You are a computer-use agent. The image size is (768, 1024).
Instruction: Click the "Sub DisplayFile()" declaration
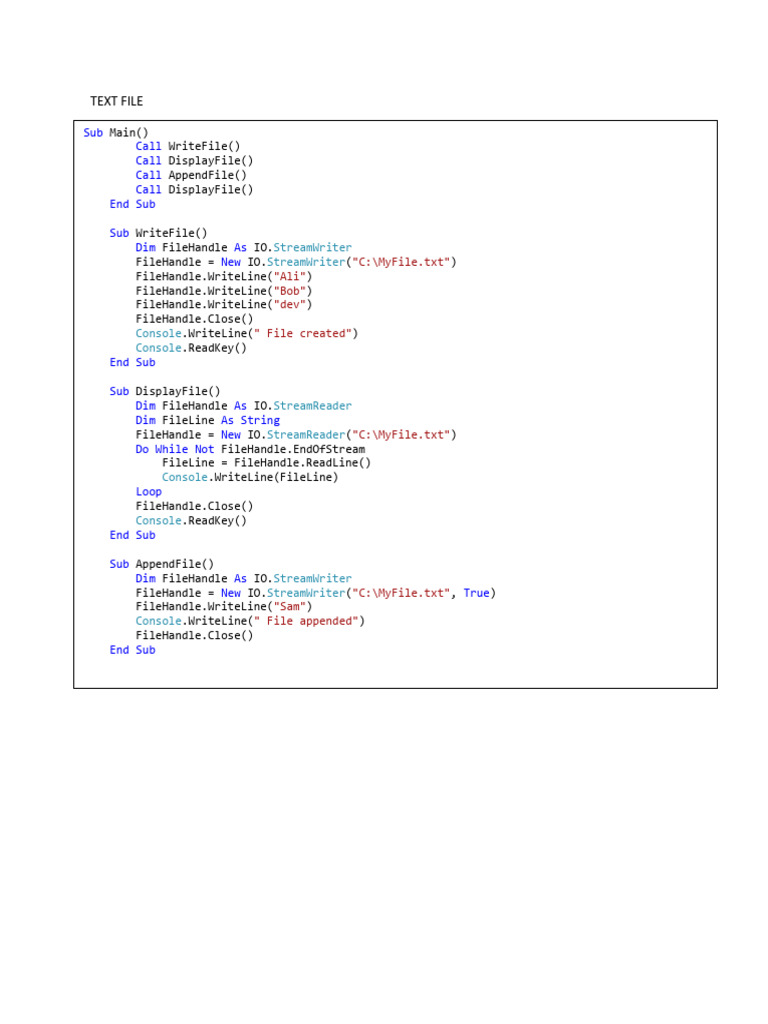(165, 391)
